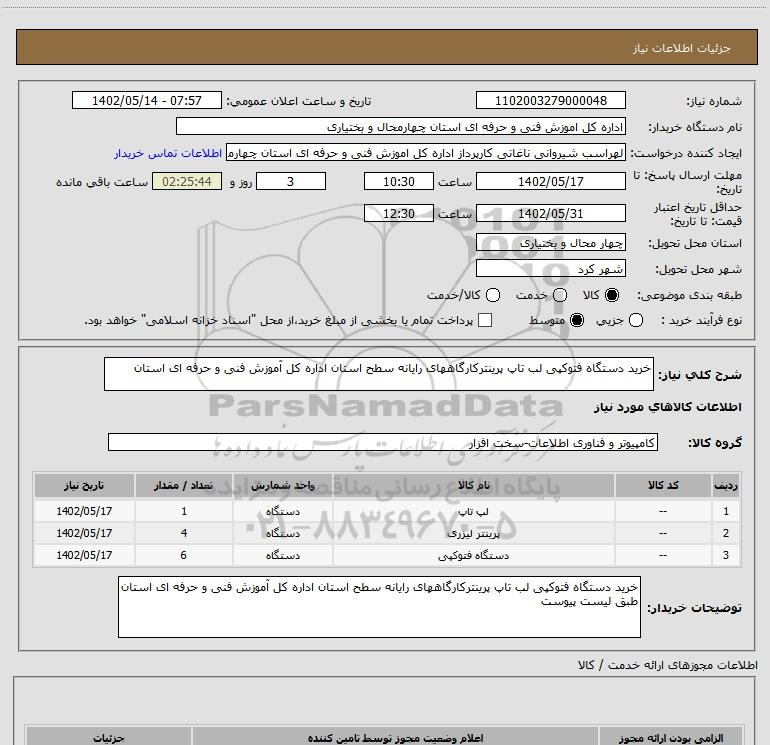
Task: Click the ردیف column header
Action: click(726, 486)
